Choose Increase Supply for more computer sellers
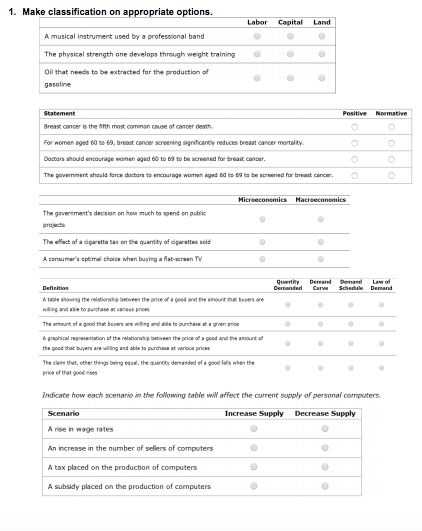 tap(254, 448)
